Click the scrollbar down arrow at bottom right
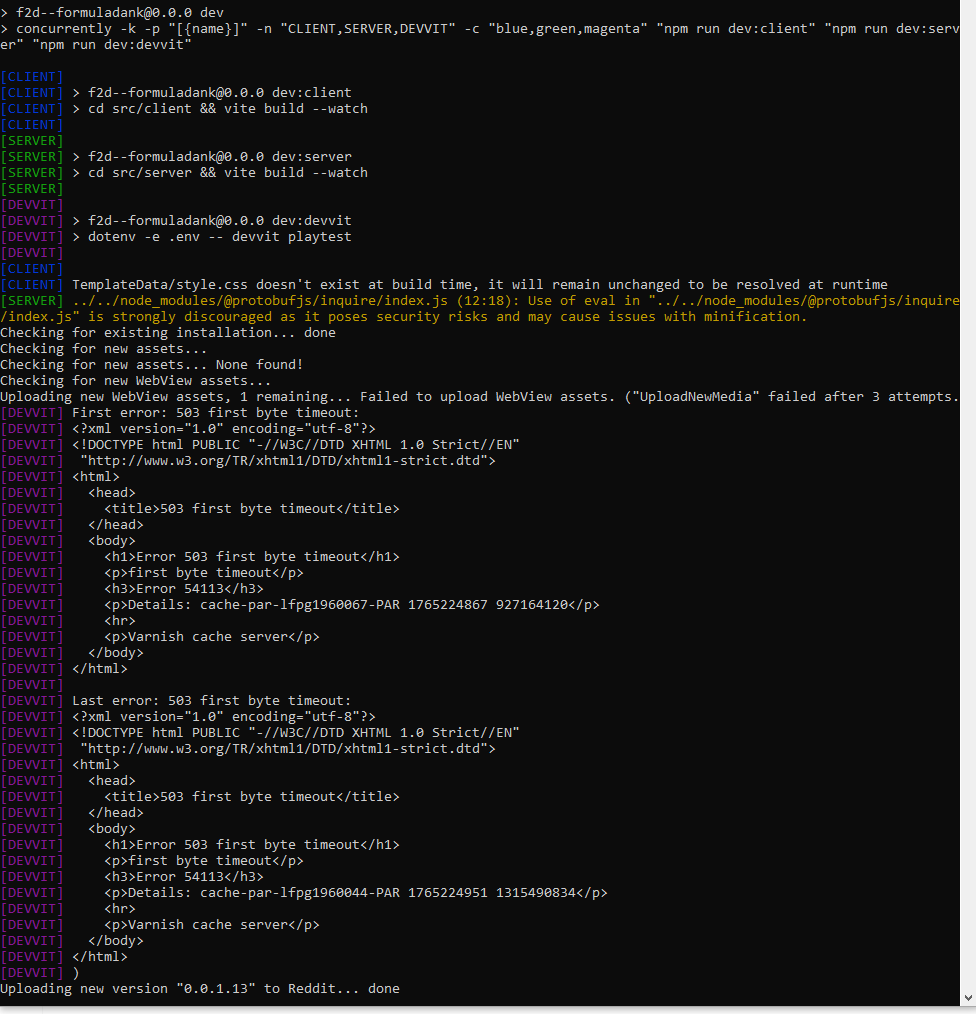Screen dimensions: 976x1014 pos(968,998)
